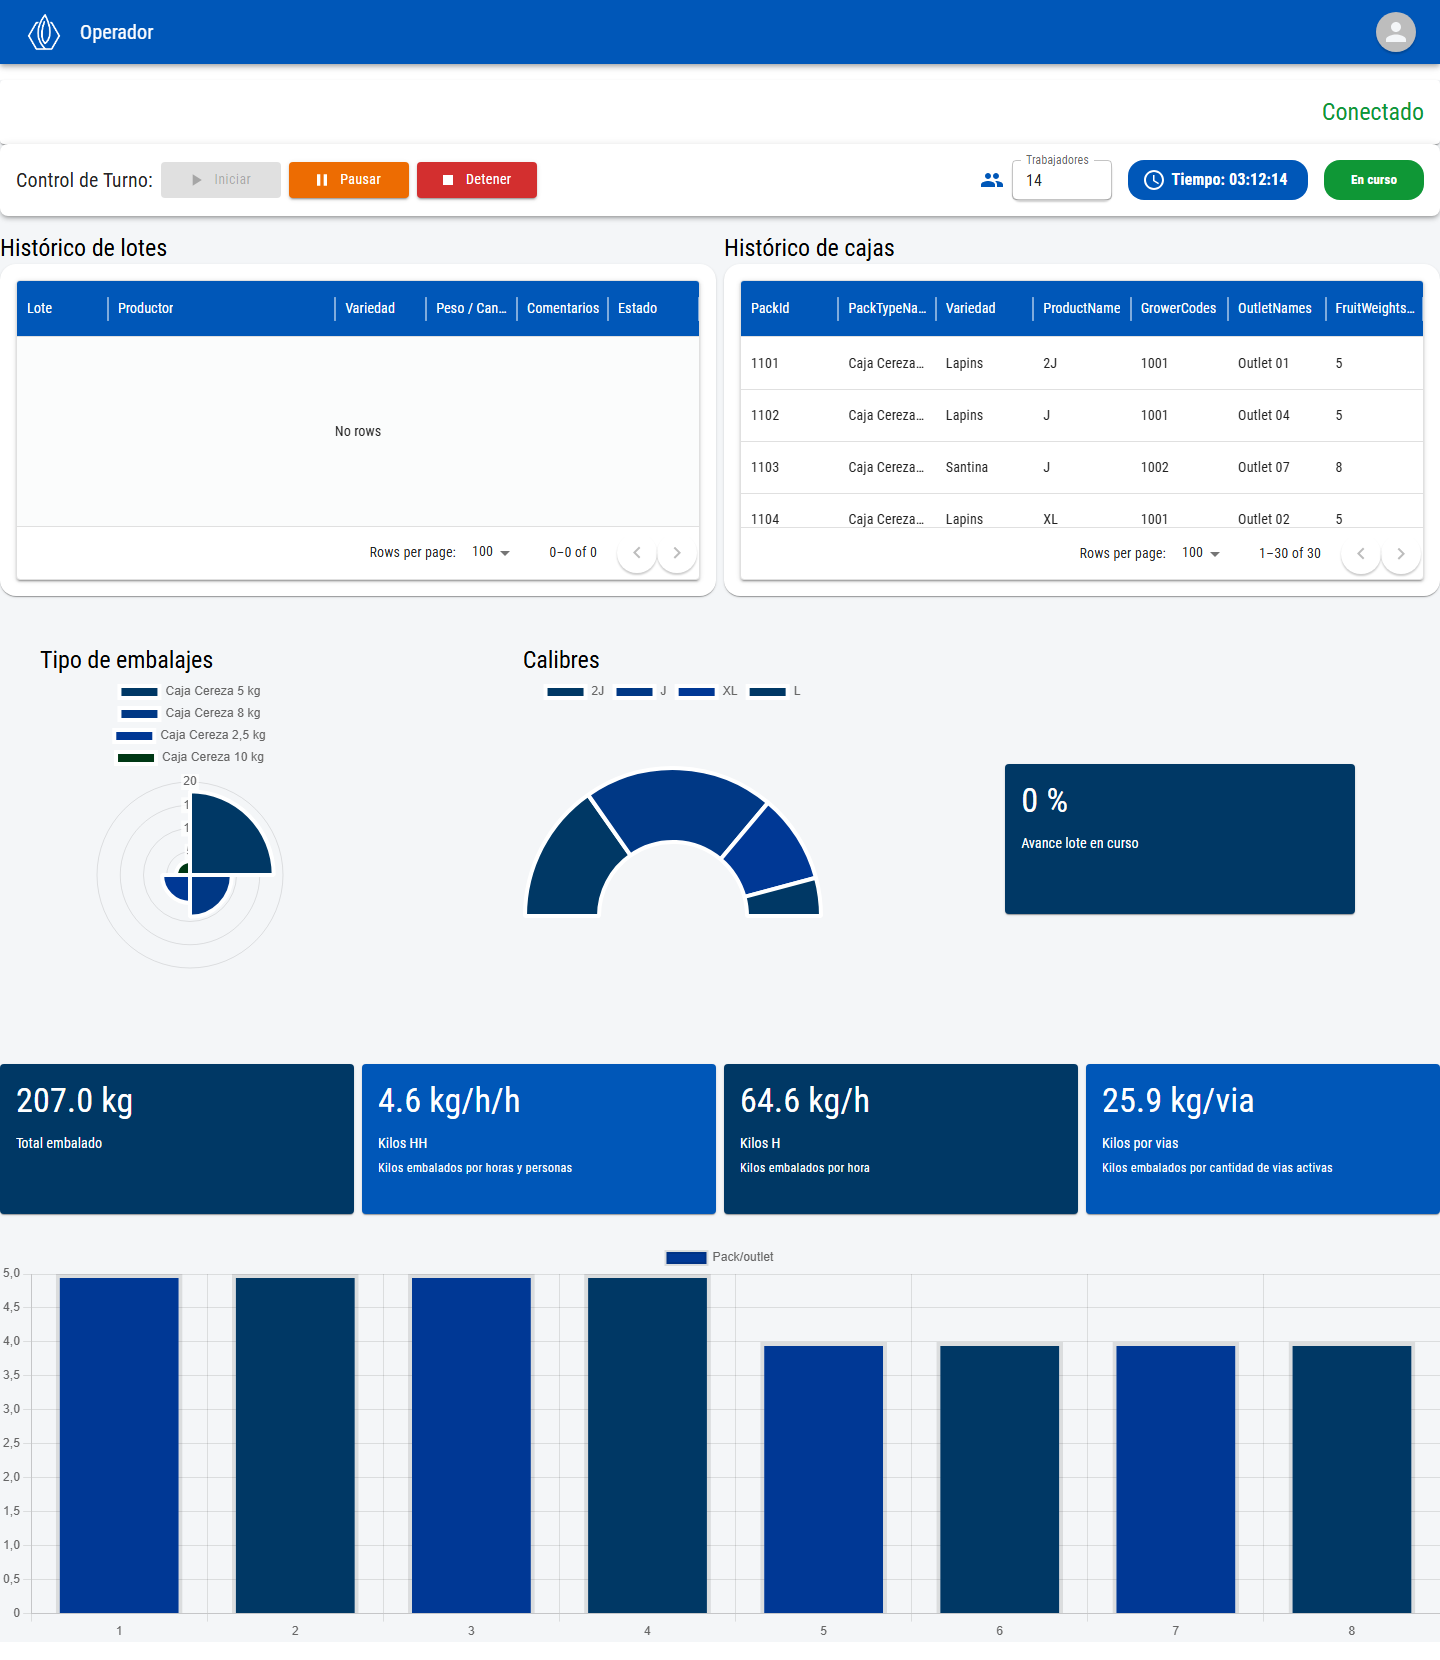
Task: Sort by OutletNames column header
Action: click(1276, 308)
